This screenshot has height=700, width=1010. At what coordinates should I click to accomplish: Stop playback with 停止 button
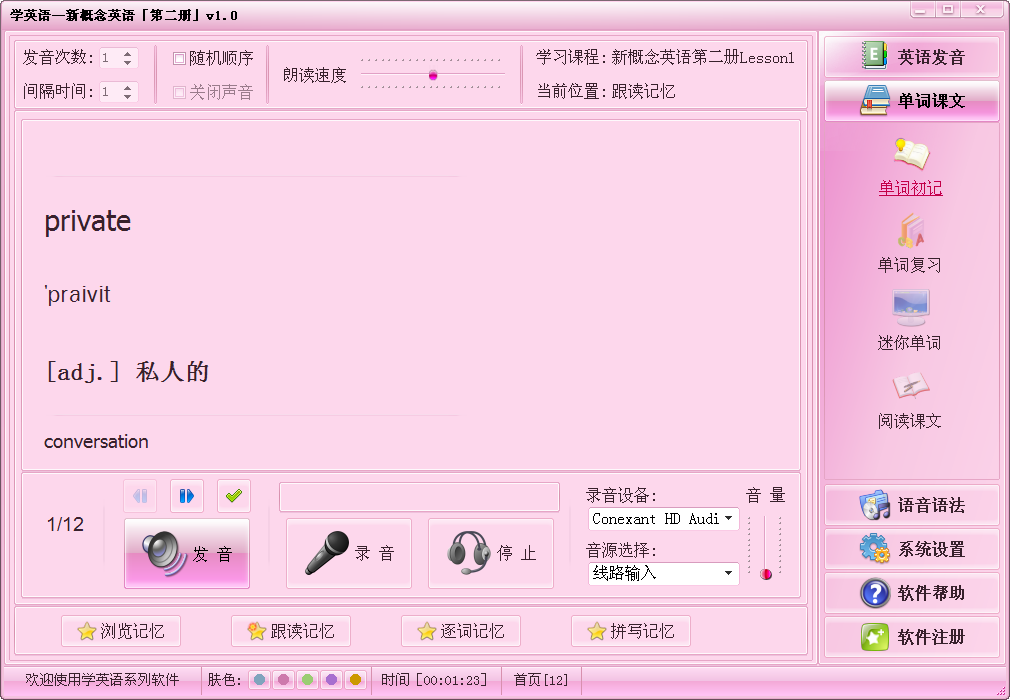tap(491, 554)
